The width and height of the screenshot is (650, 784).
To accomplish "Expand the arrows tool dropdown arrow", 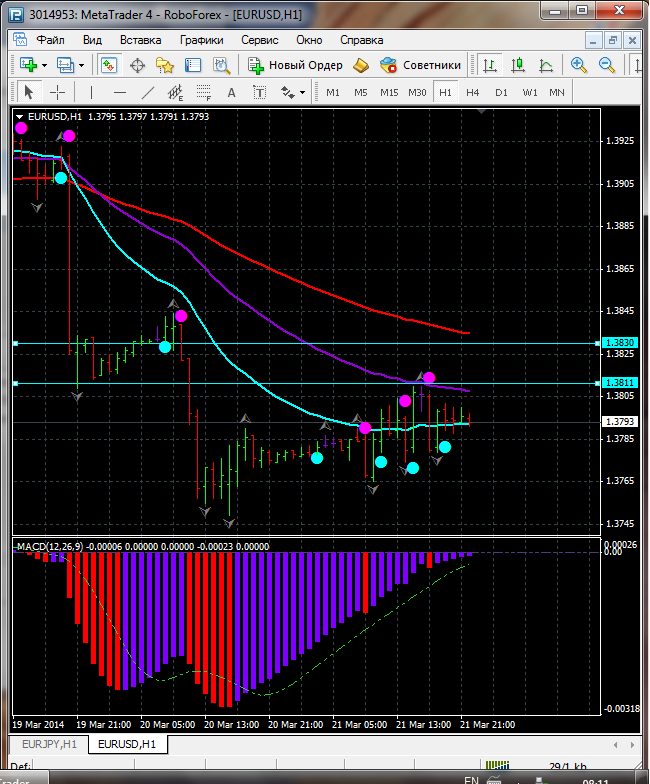I will coord(302,93).
